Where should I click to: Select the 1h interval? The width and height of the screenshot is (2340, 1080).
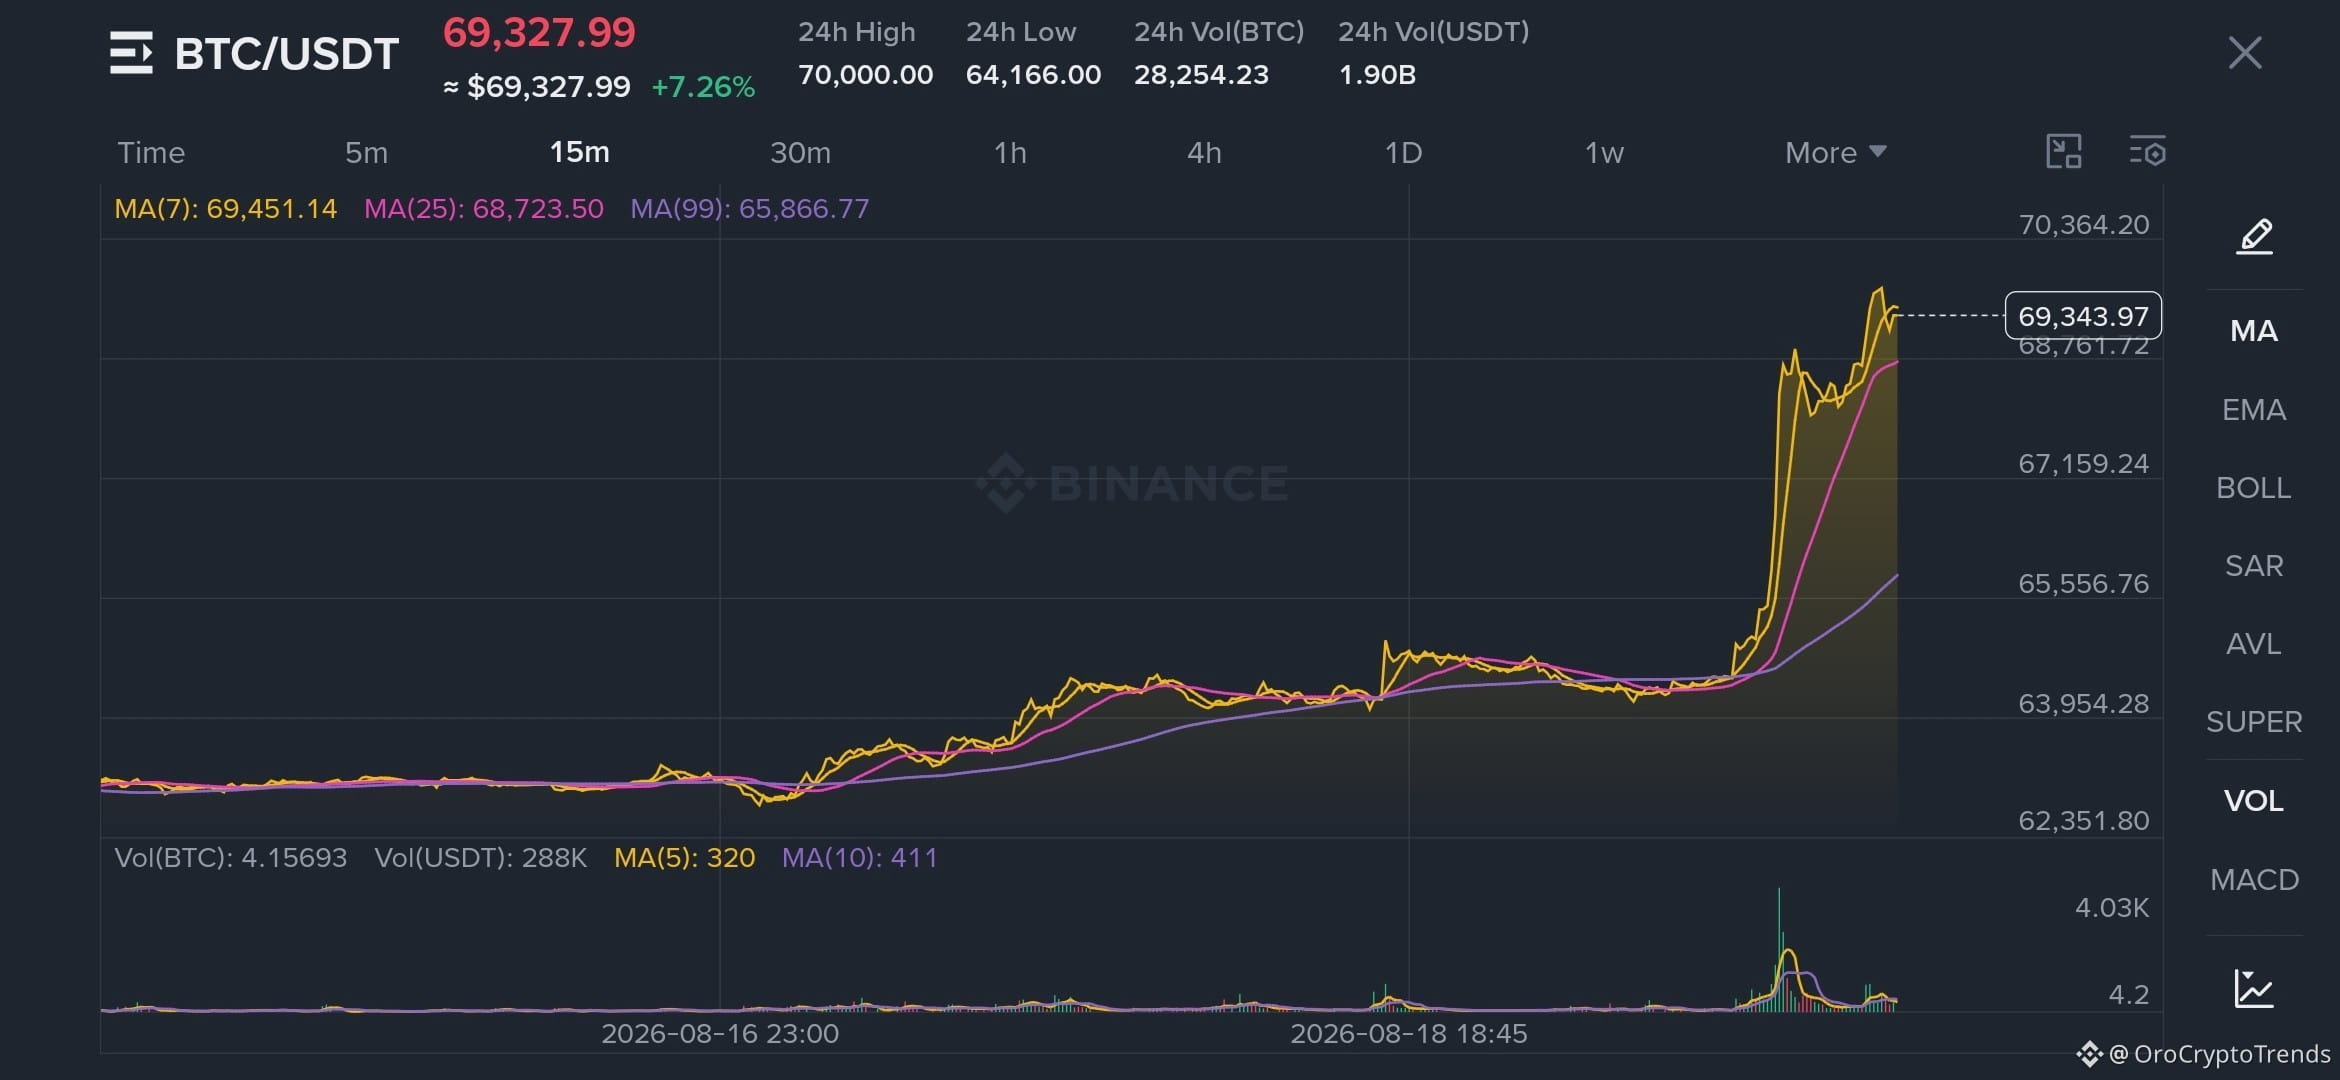pos(1010,153)
